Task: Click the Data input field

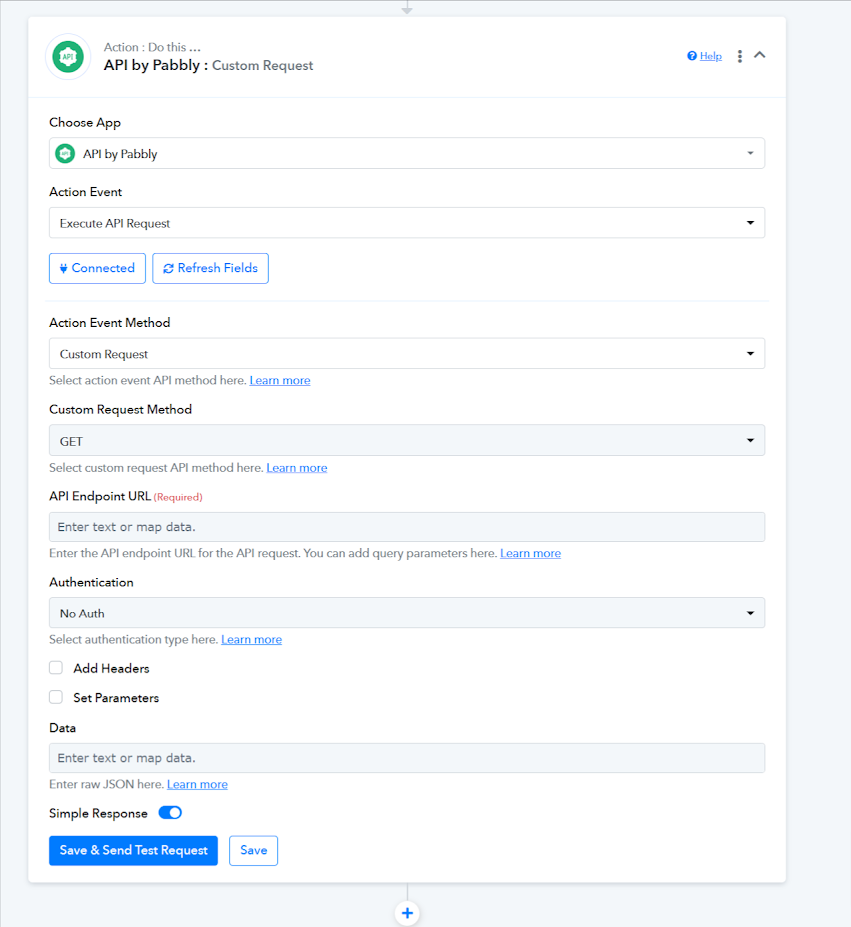Action: (x=407, y=758)
